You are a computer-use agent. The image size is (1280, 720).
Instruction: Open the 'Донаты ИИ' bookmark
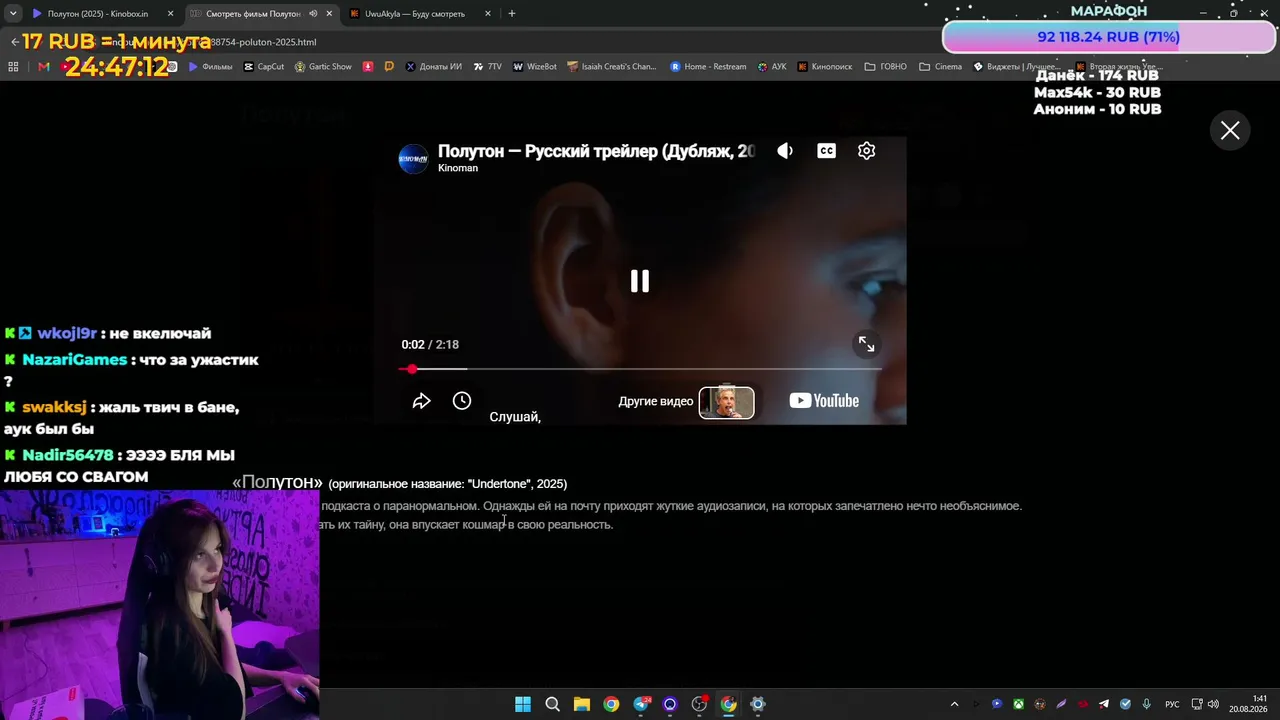coord(433,67)
